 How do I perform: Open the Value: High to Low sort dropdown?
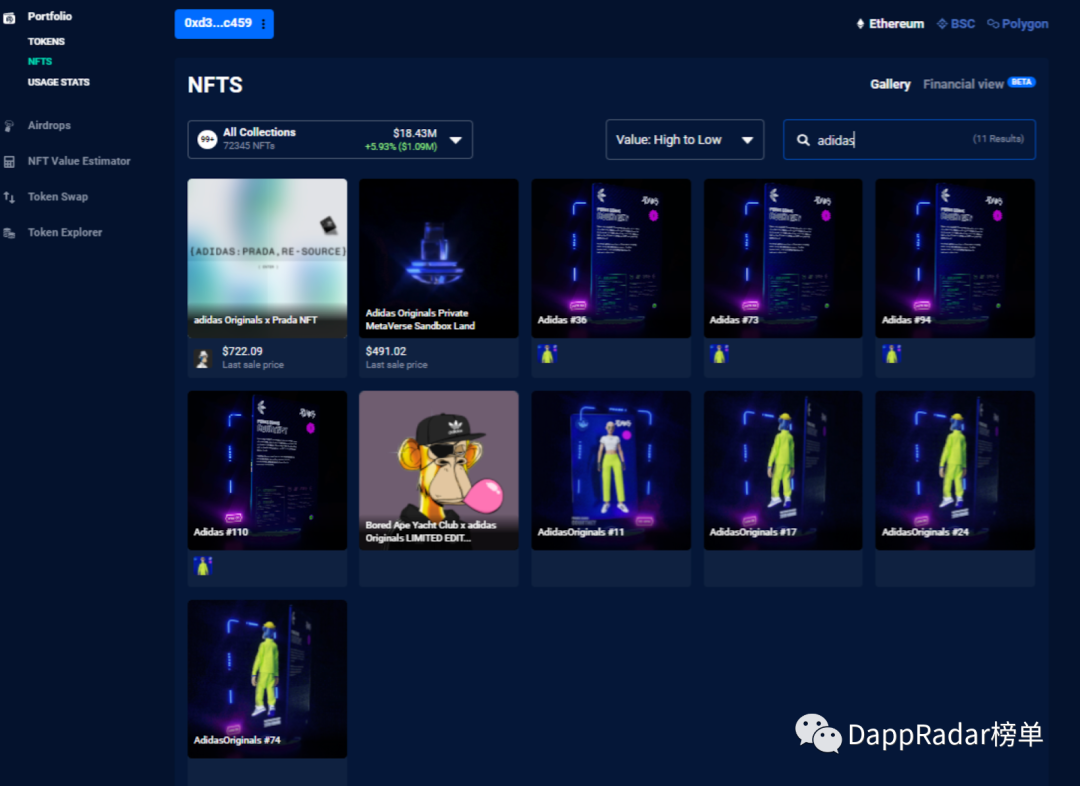pos(685,140)
